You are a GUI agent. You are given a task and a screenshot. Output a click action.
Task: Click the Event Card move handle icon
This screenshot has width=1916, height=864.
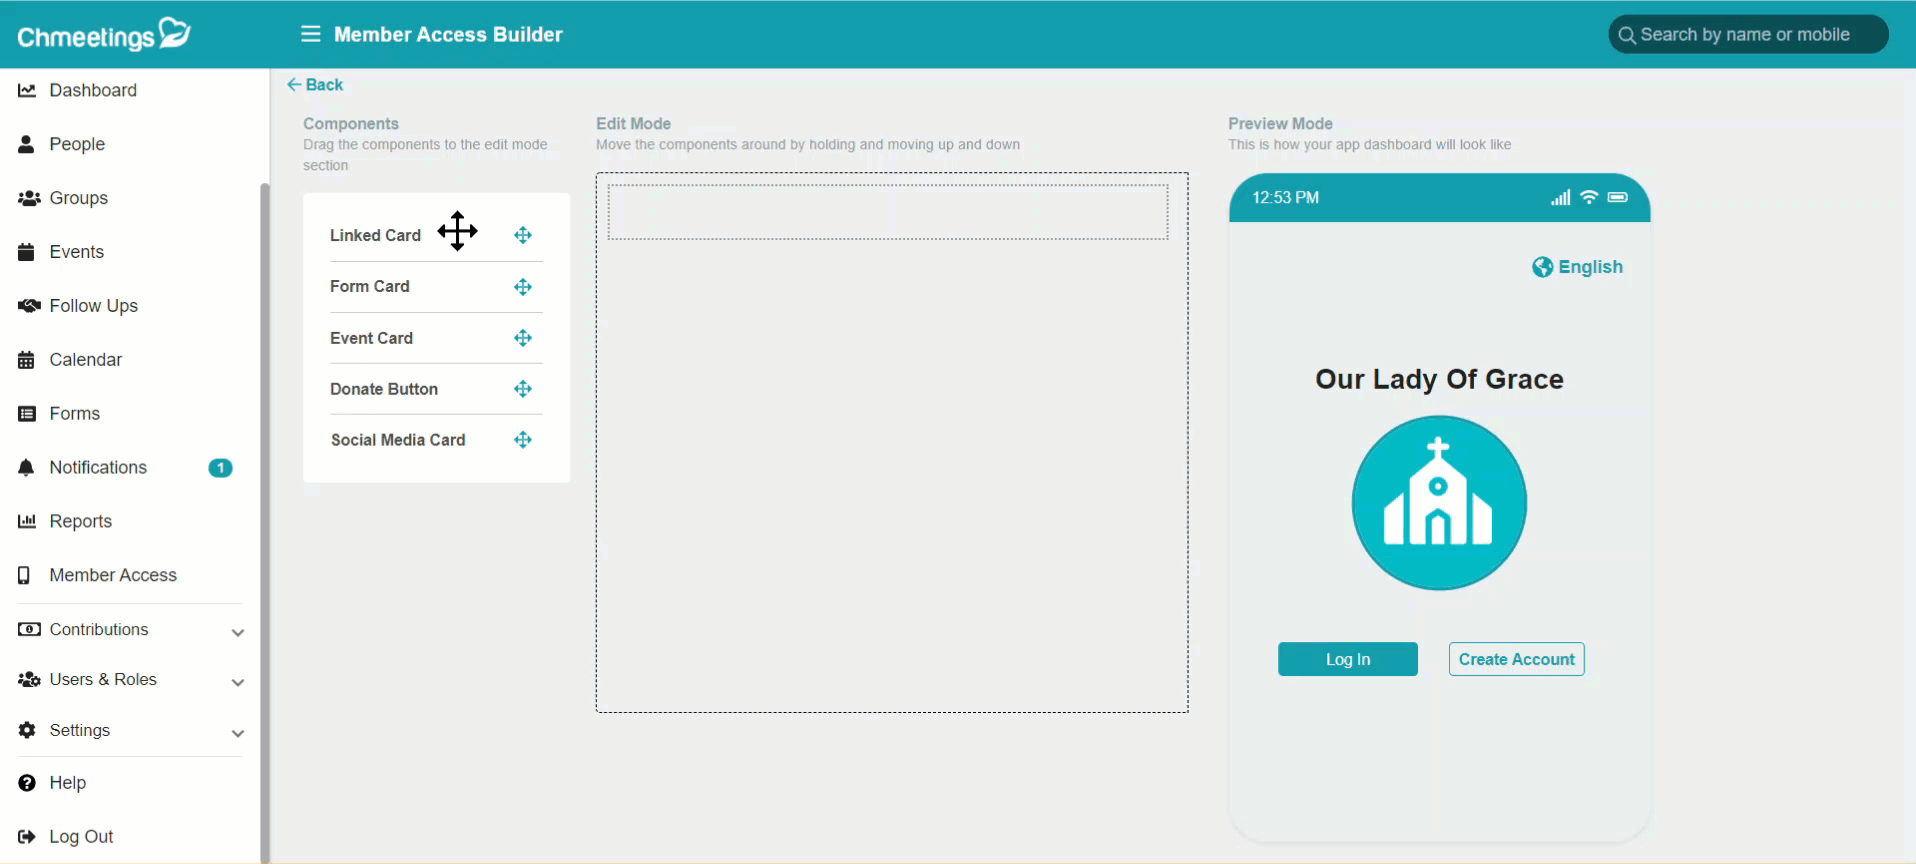tap(523, 338)
